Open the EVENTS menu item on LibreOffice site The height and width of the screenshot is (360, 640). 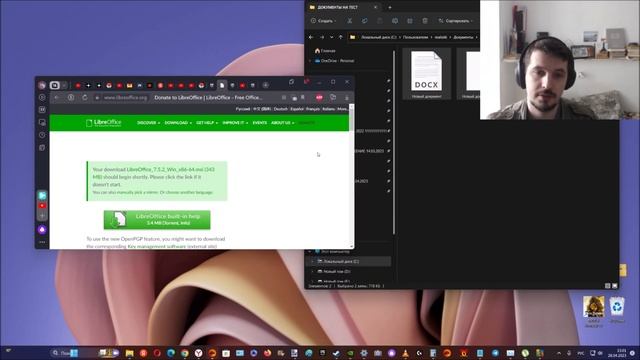coord(260,123)
